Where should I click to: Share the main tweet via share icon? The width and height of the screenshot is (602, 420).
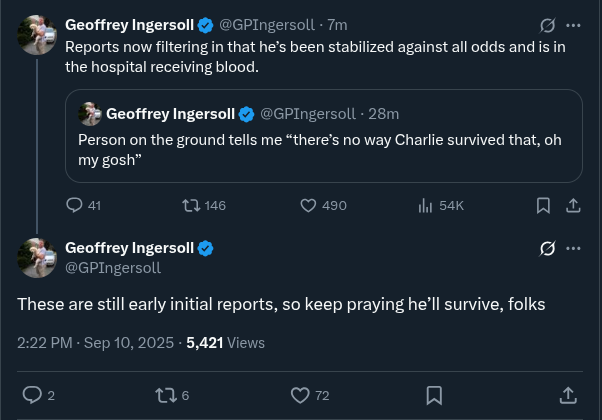pos(567,395)
